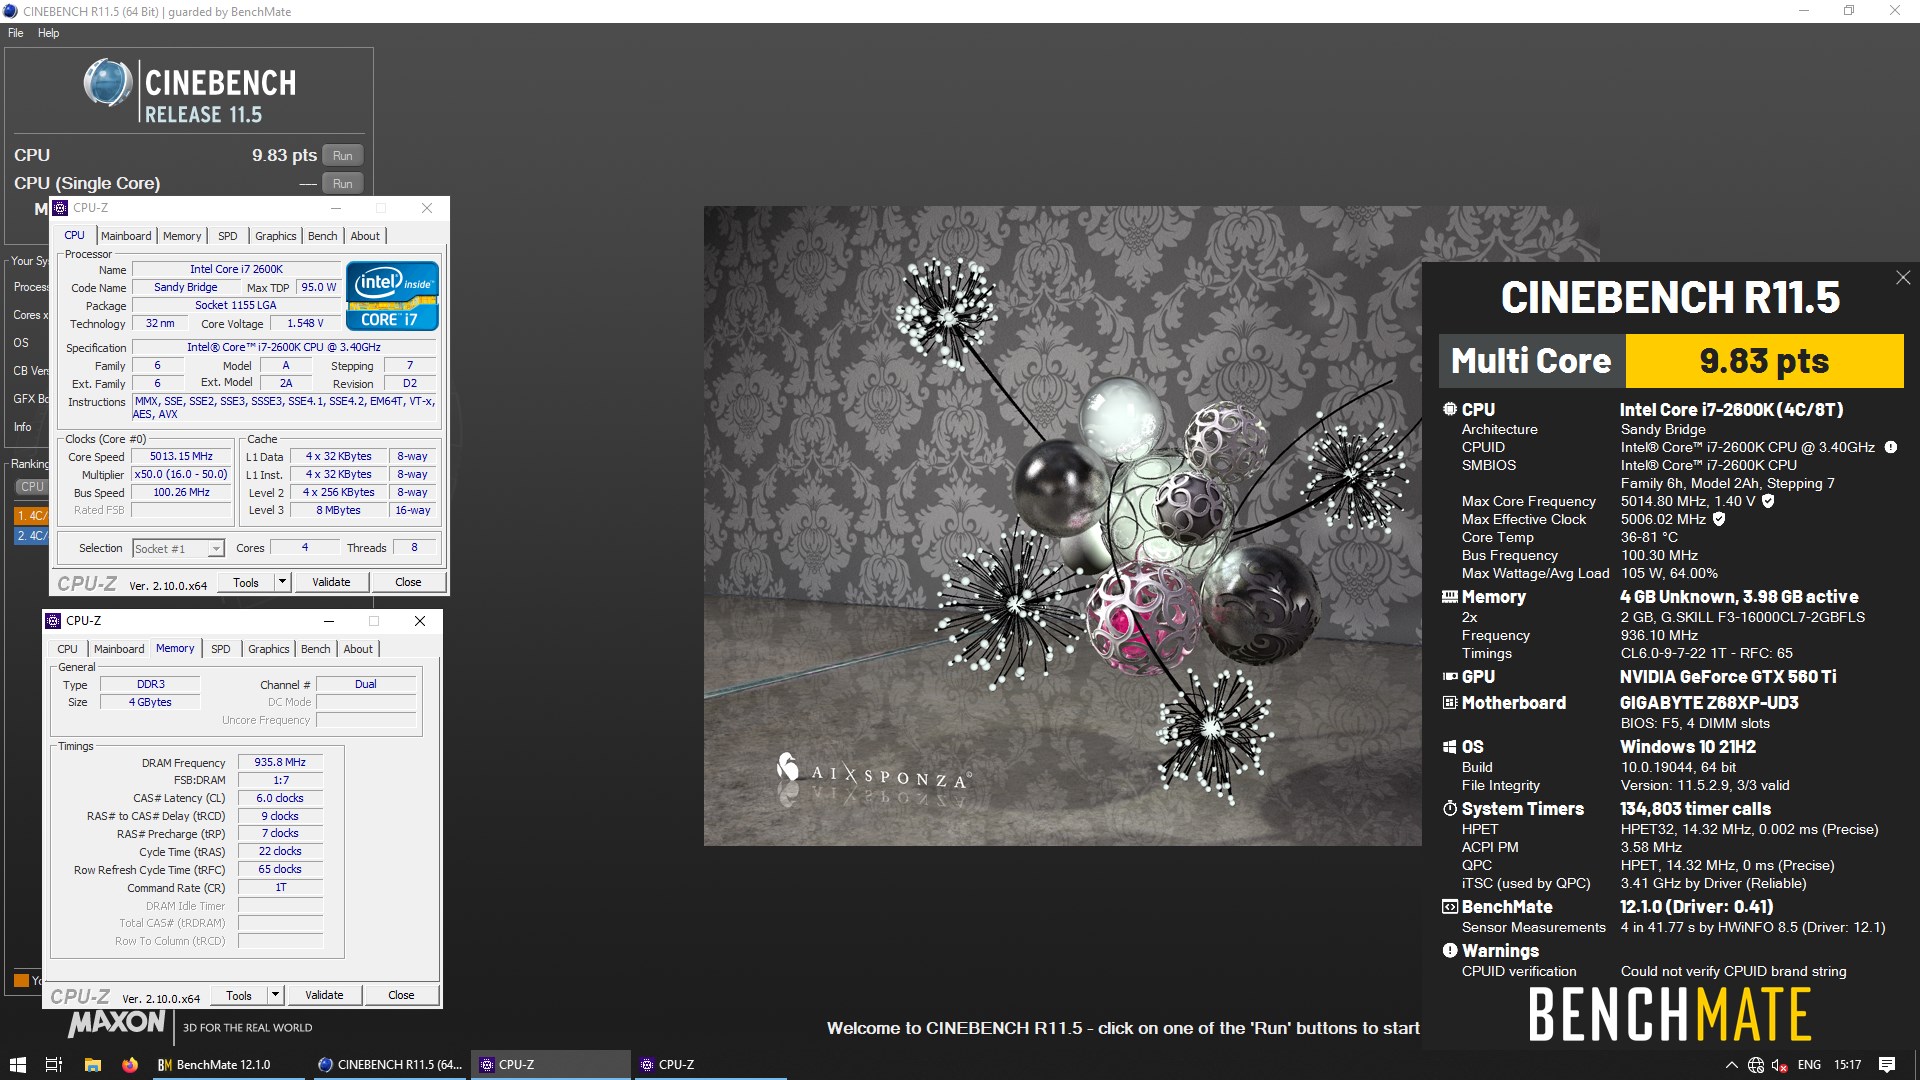Screen dimensions: 1920x1080
Task: Click verified shield beside Max Core Frequency
Action: [1768, 501]
